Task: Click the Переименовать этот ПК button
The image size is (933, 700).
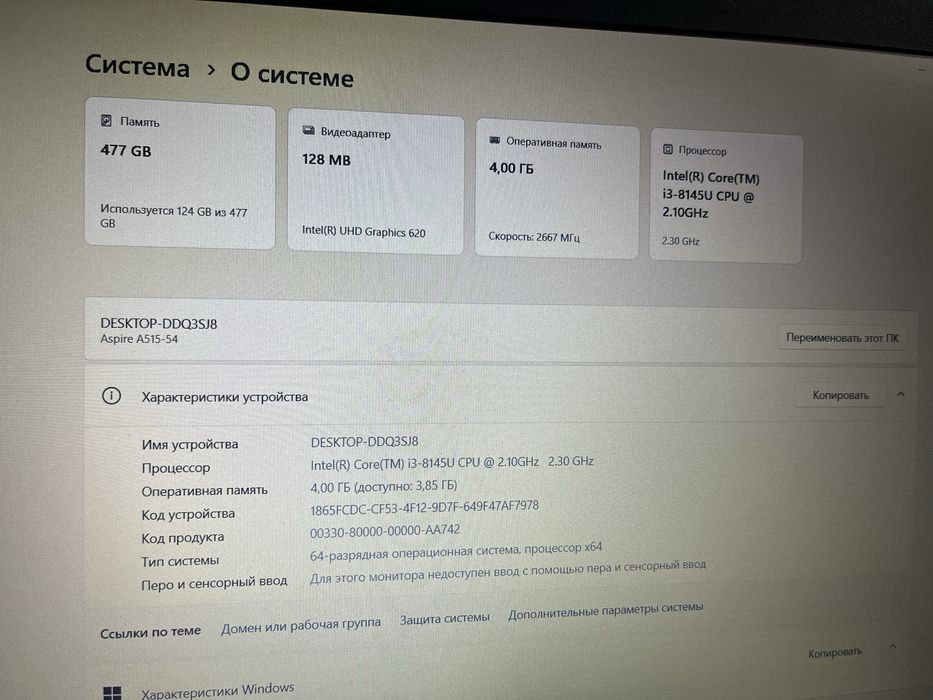Action: pos(842,338)
